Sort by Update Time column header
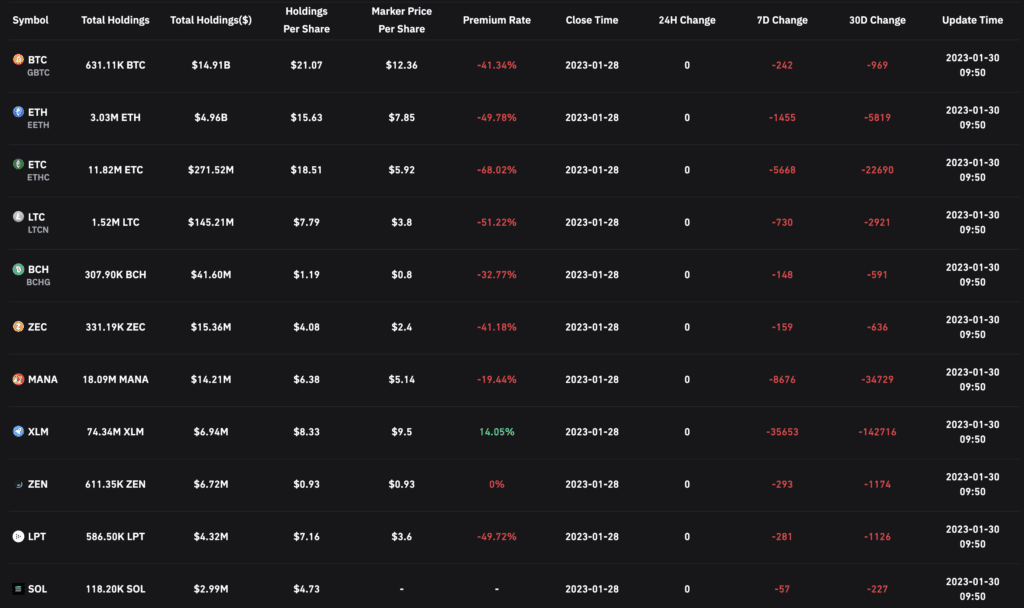1024x608 pixels. [972, 20]
